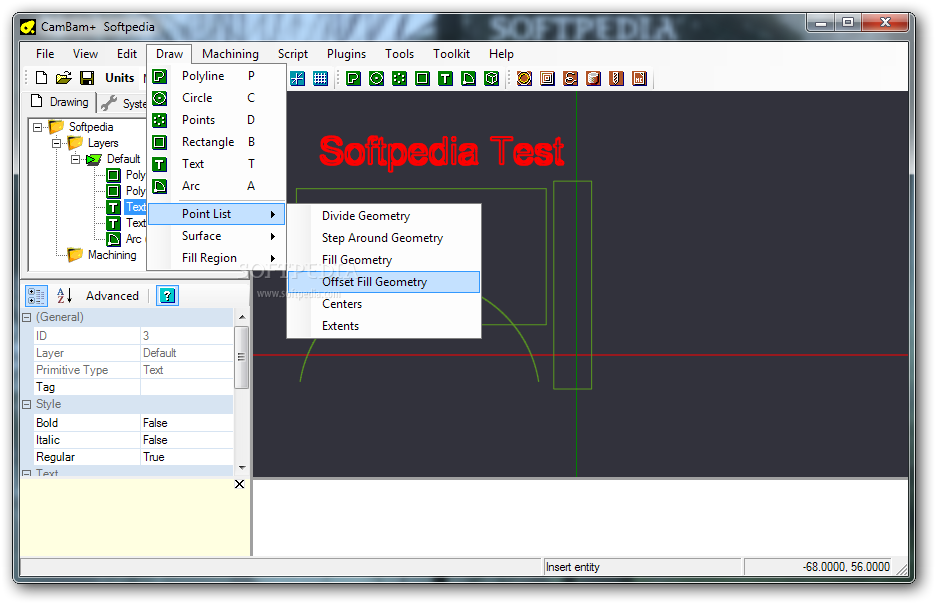The image size is (936, 604).
Task: Click the Engrave machining operation icon
Action: (x=570, y=78)
